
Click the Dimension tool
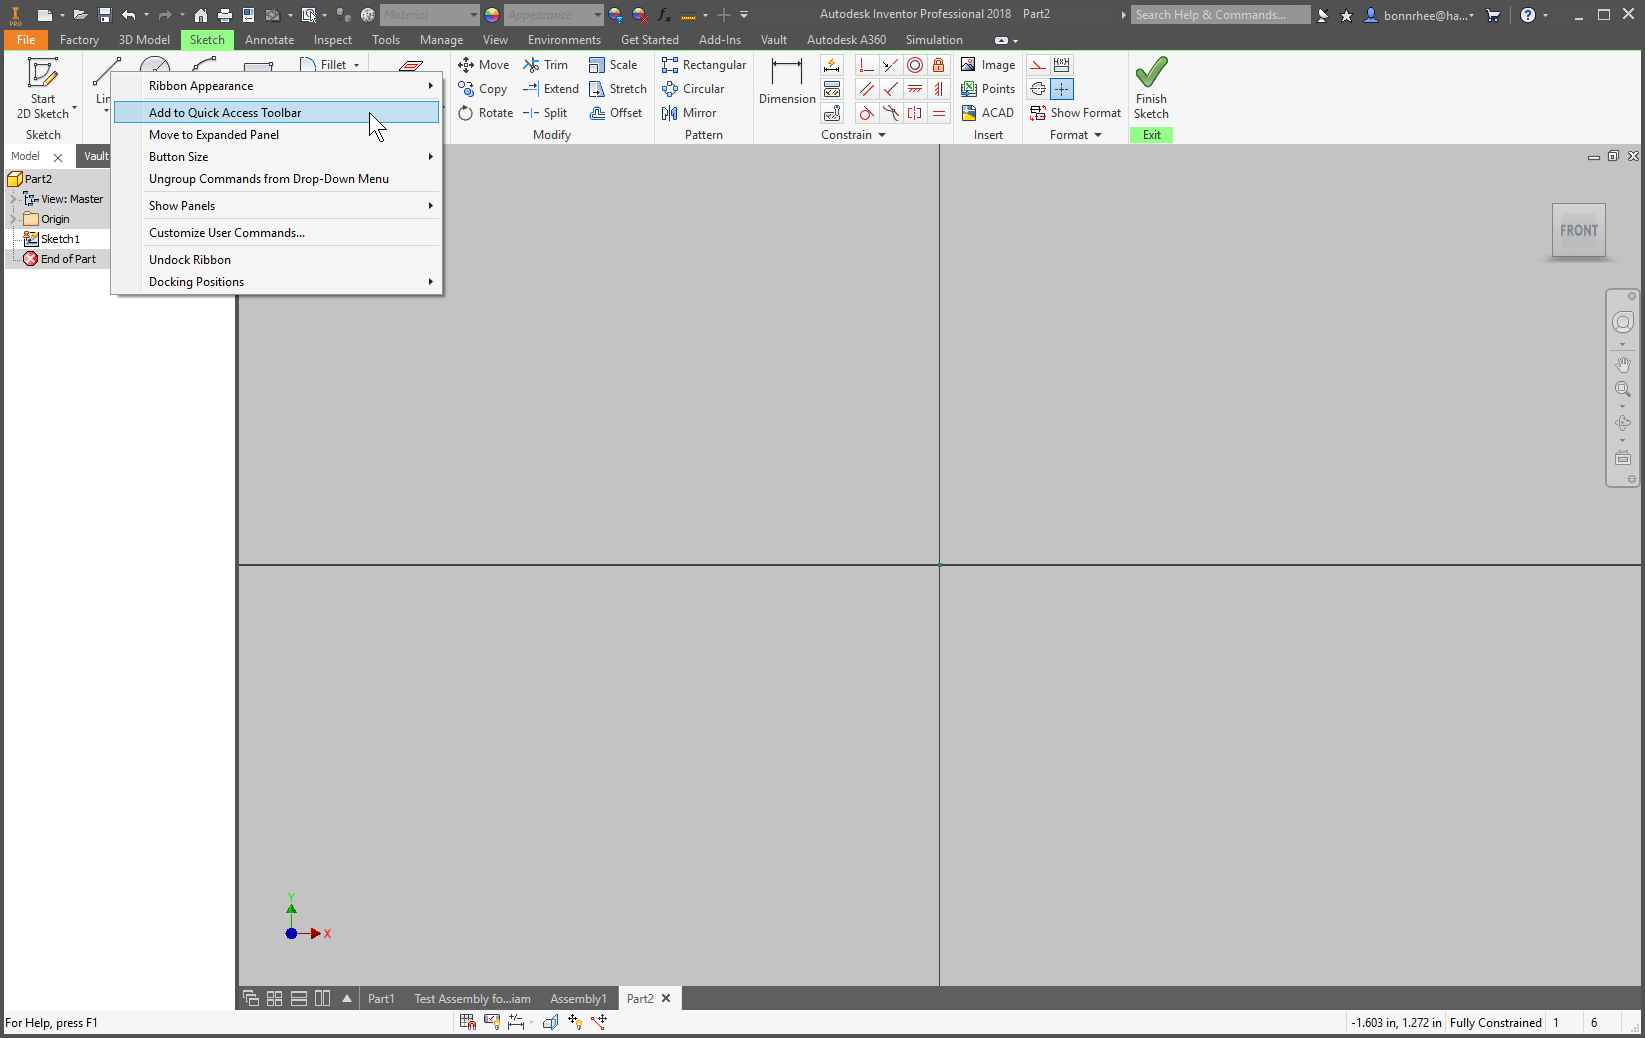click(x=787, y=85)
